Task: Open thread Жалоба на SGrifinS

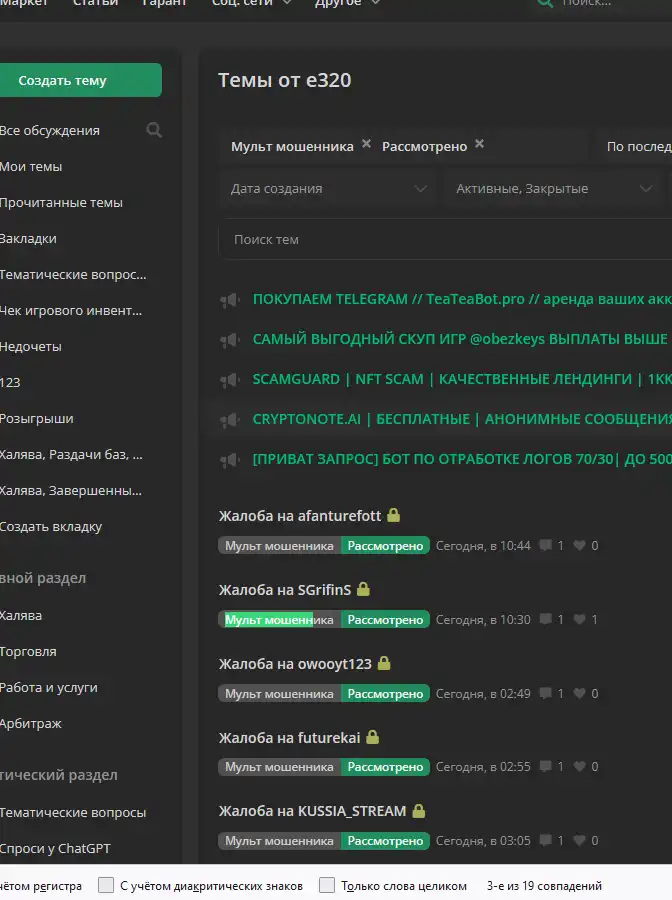Action: point(285,589)
